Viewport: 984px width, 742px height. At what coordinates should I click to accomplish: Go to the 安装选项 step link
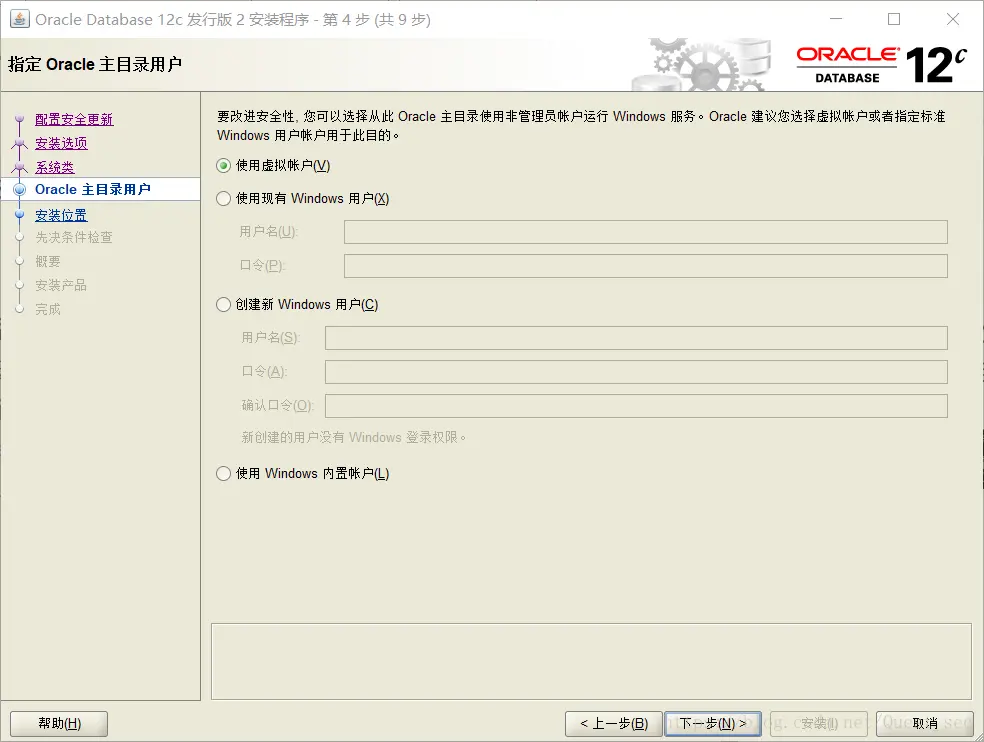click(62, 143)
